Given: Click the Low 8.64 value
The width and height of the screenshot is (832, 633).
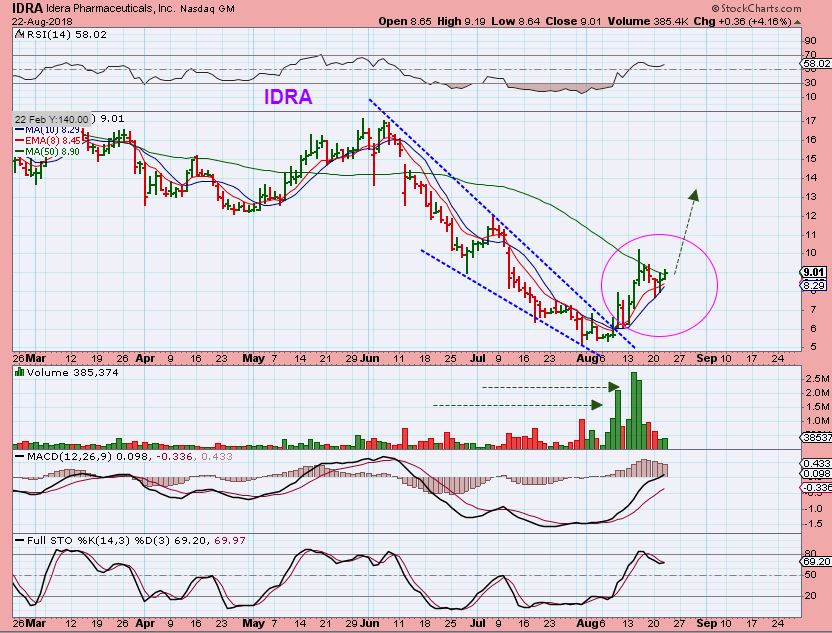Looking at the screenshot, I should (515, 22).
